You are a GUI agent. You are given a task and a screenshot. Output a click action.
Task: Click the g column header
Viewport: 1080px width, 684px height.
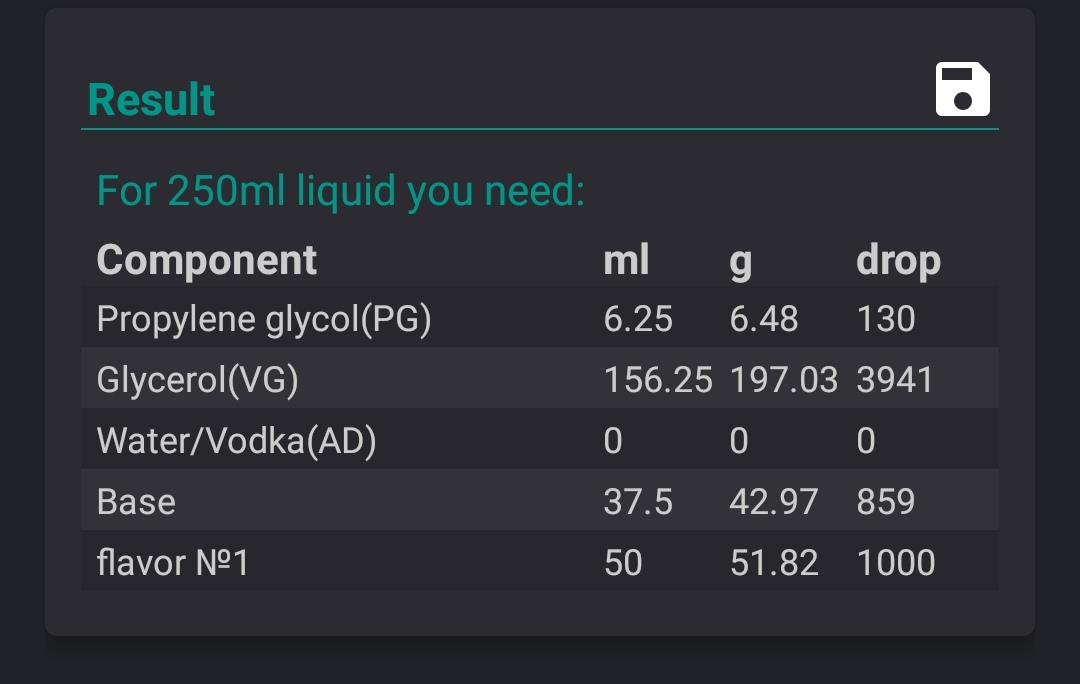(740, 262)
